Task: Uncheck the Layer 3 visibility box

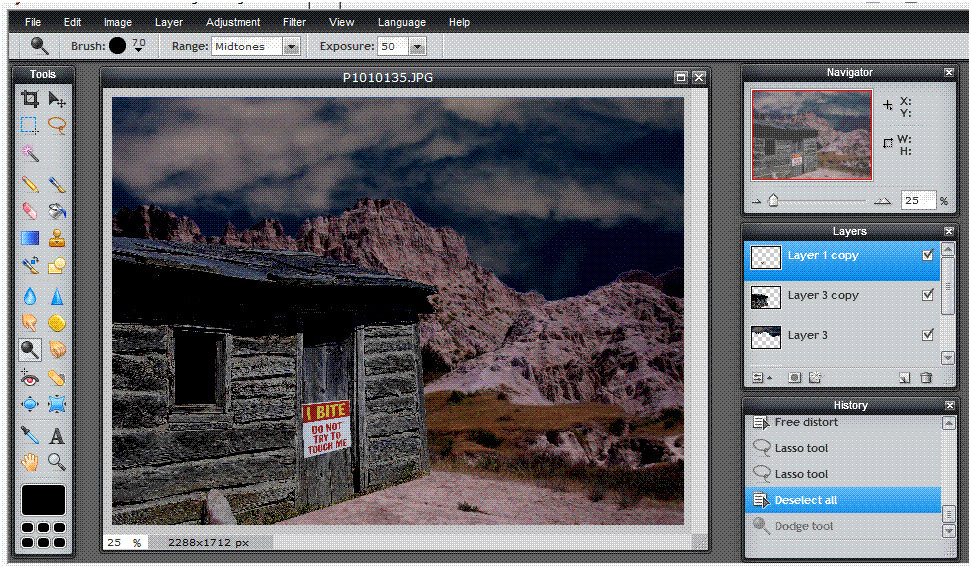Action: (x=928, y=335)
